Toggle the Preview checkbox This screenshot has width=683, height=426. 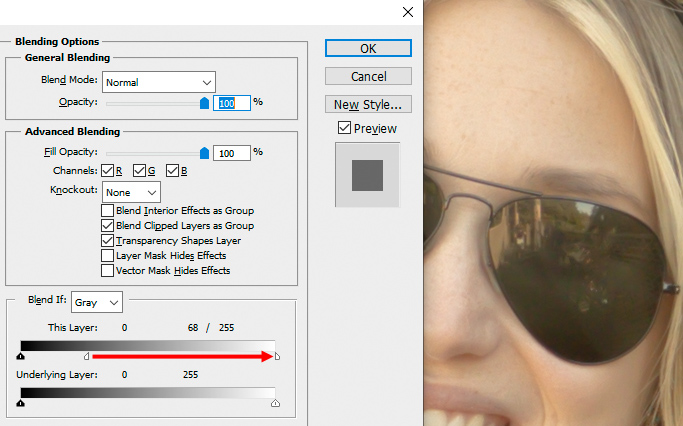point(345,128)
